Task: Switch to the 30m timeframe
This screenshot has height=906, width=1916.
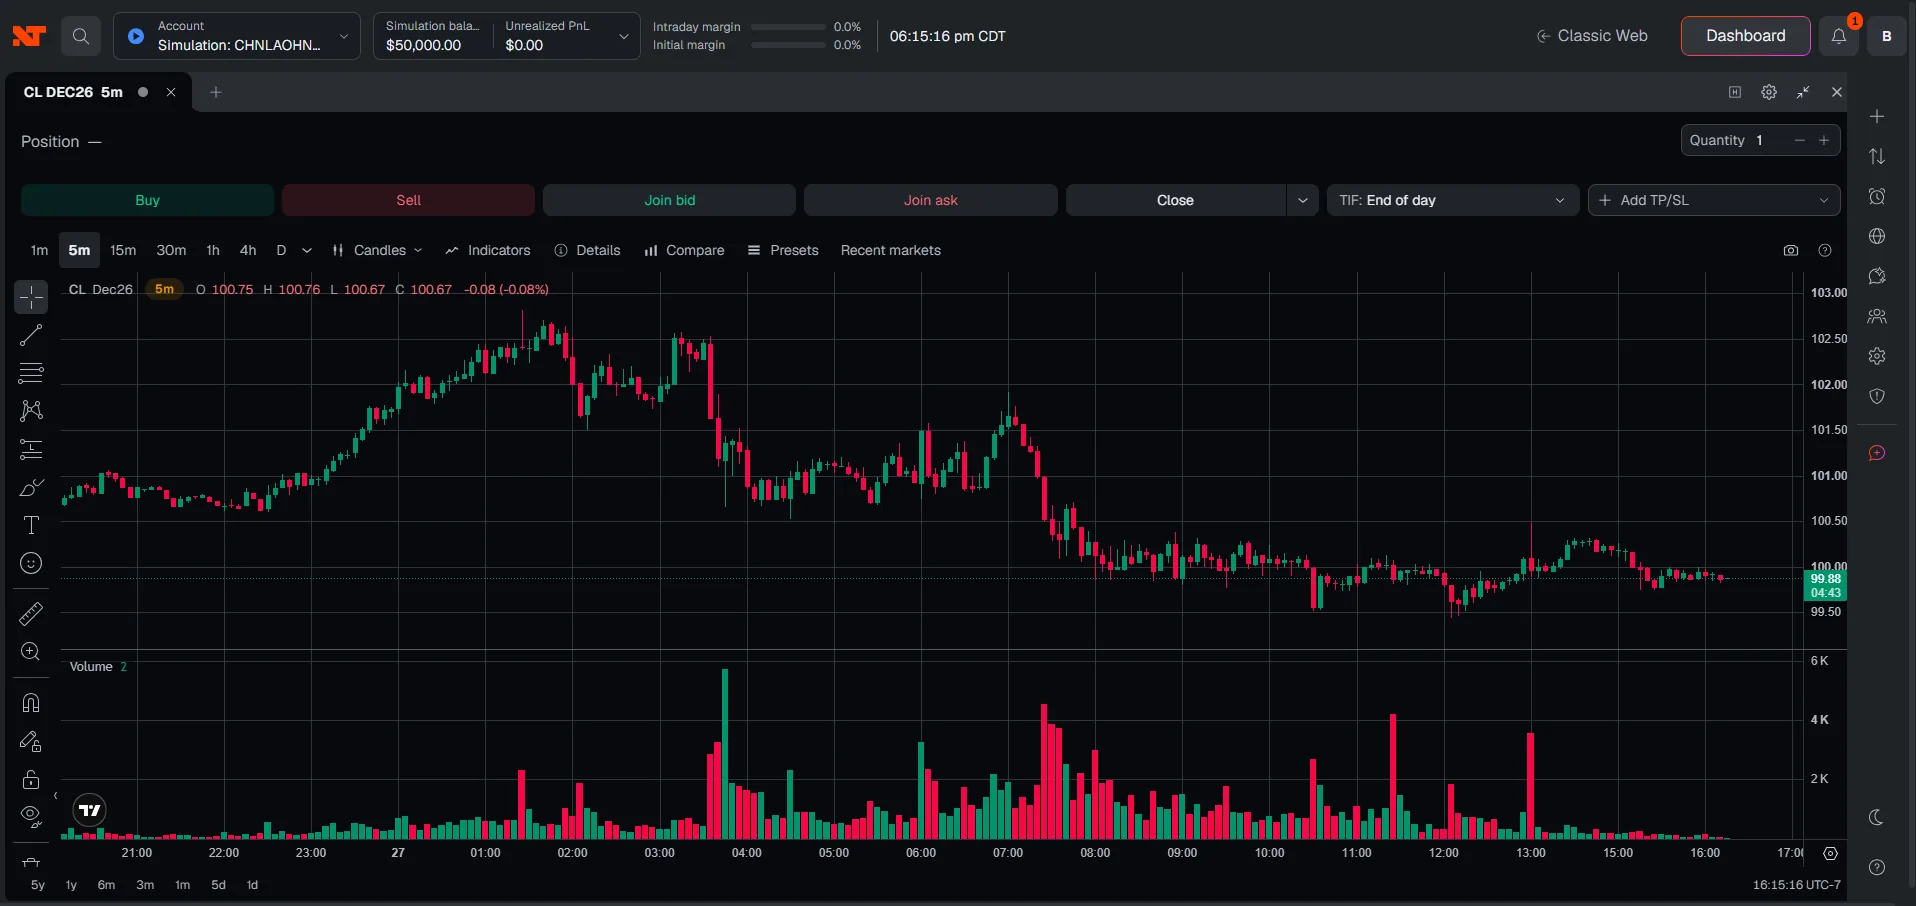Action: [x=171, y=250]
